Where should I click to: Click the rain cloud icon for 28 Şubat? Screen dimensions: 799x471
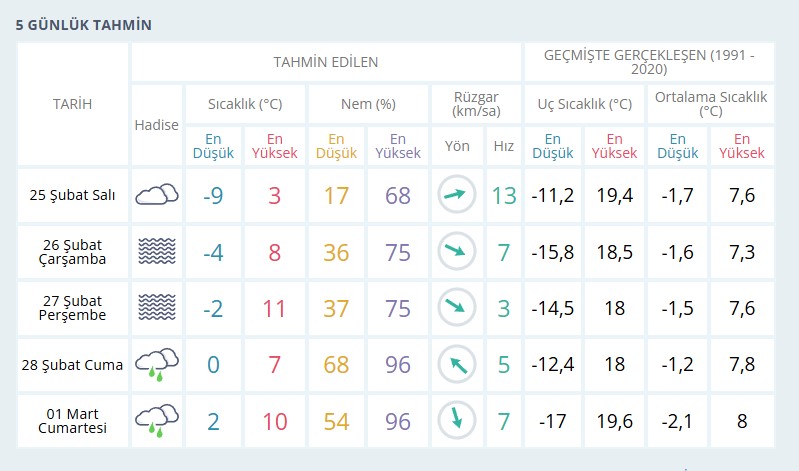(157, 364)
